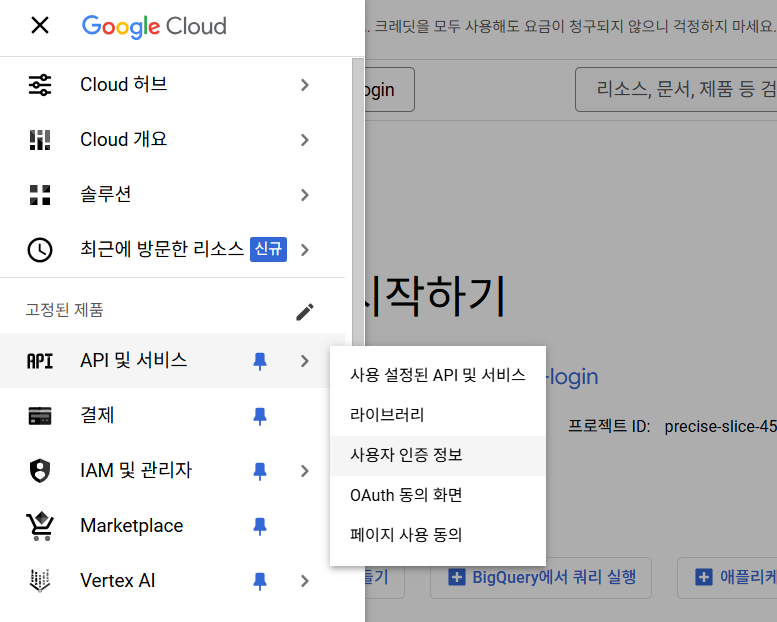Viewport: 777px width, 622px height.
Task: Open 최근에 방문한 리소스 menu item
Action: pyautogui.click(x=172, y=250)
